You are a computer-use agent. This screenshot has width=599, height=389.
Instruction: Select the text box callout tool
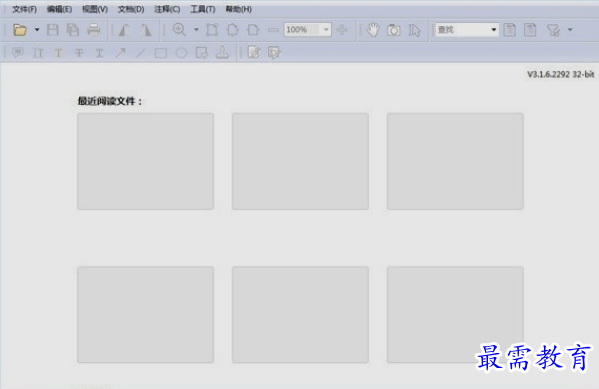(202, 53)
